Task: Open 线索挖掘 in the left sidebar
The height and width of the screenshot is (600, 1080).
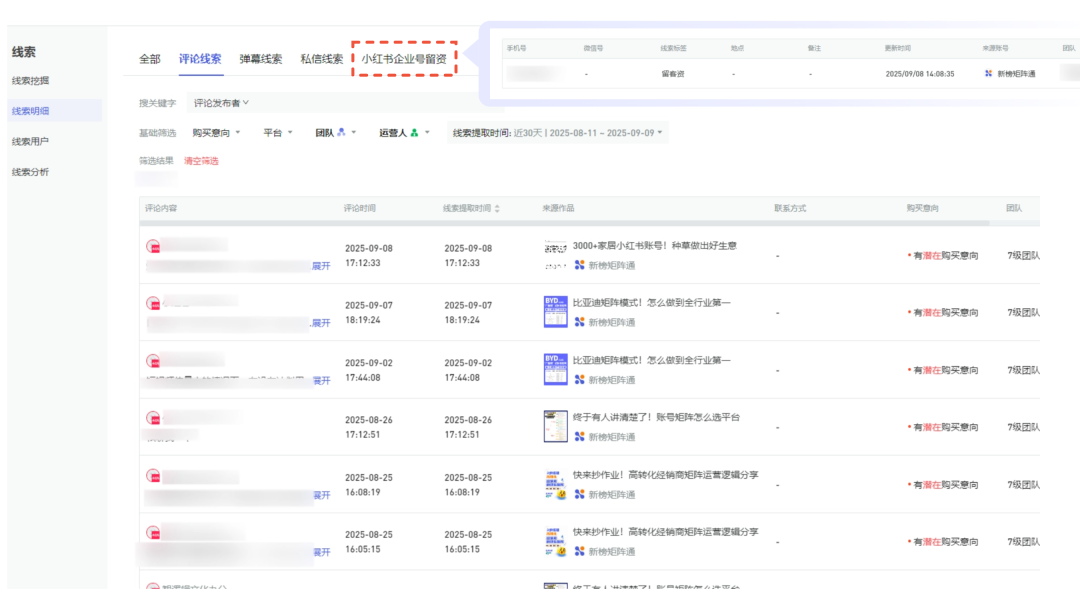Action: tap(30, 80)
